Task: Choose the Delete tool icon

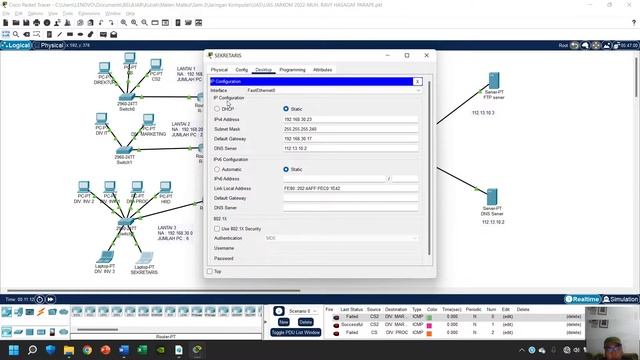Action: [27, 34]
